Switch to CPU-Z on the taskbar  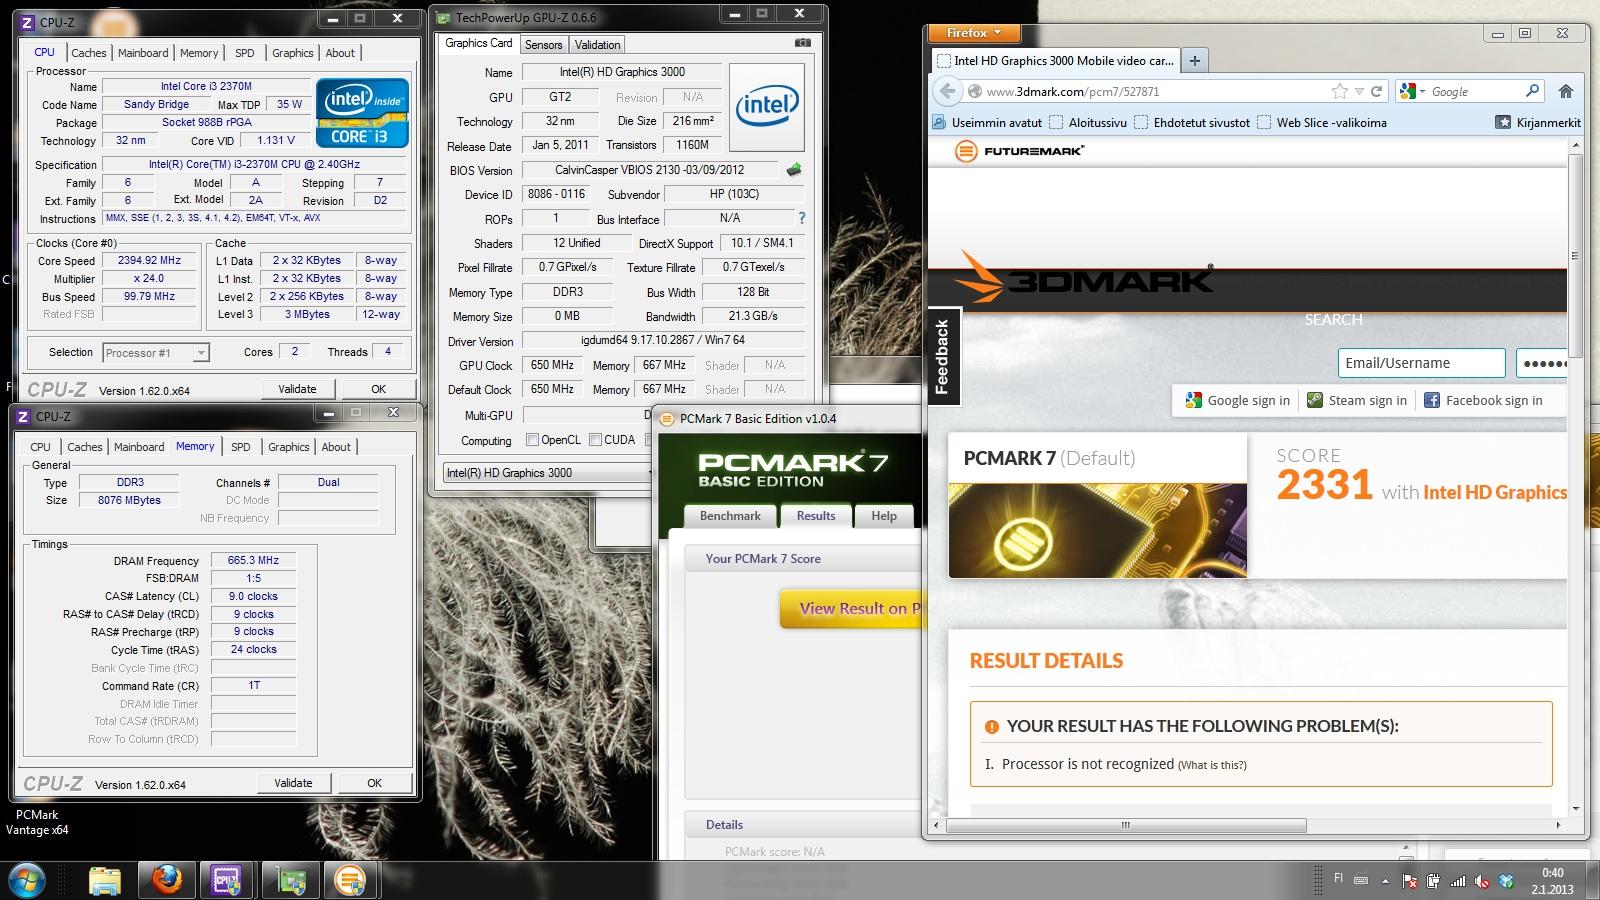pos(228,880)
